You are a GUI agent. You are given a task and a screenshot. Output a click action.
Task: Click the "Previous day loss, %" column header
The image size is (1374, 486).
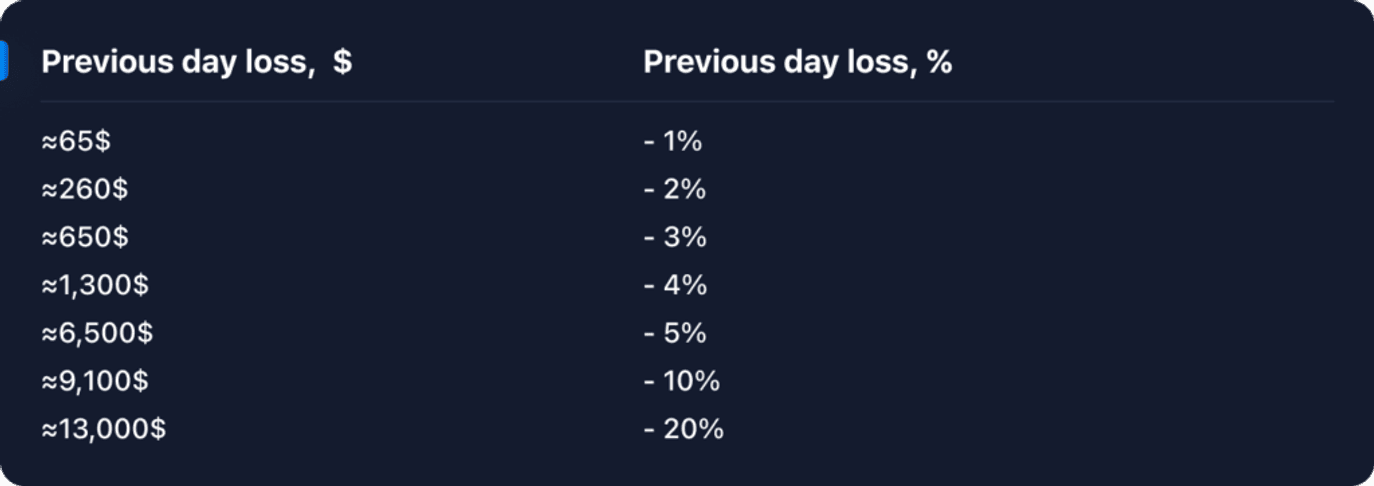pyautogui.click(x=797, y=62)
